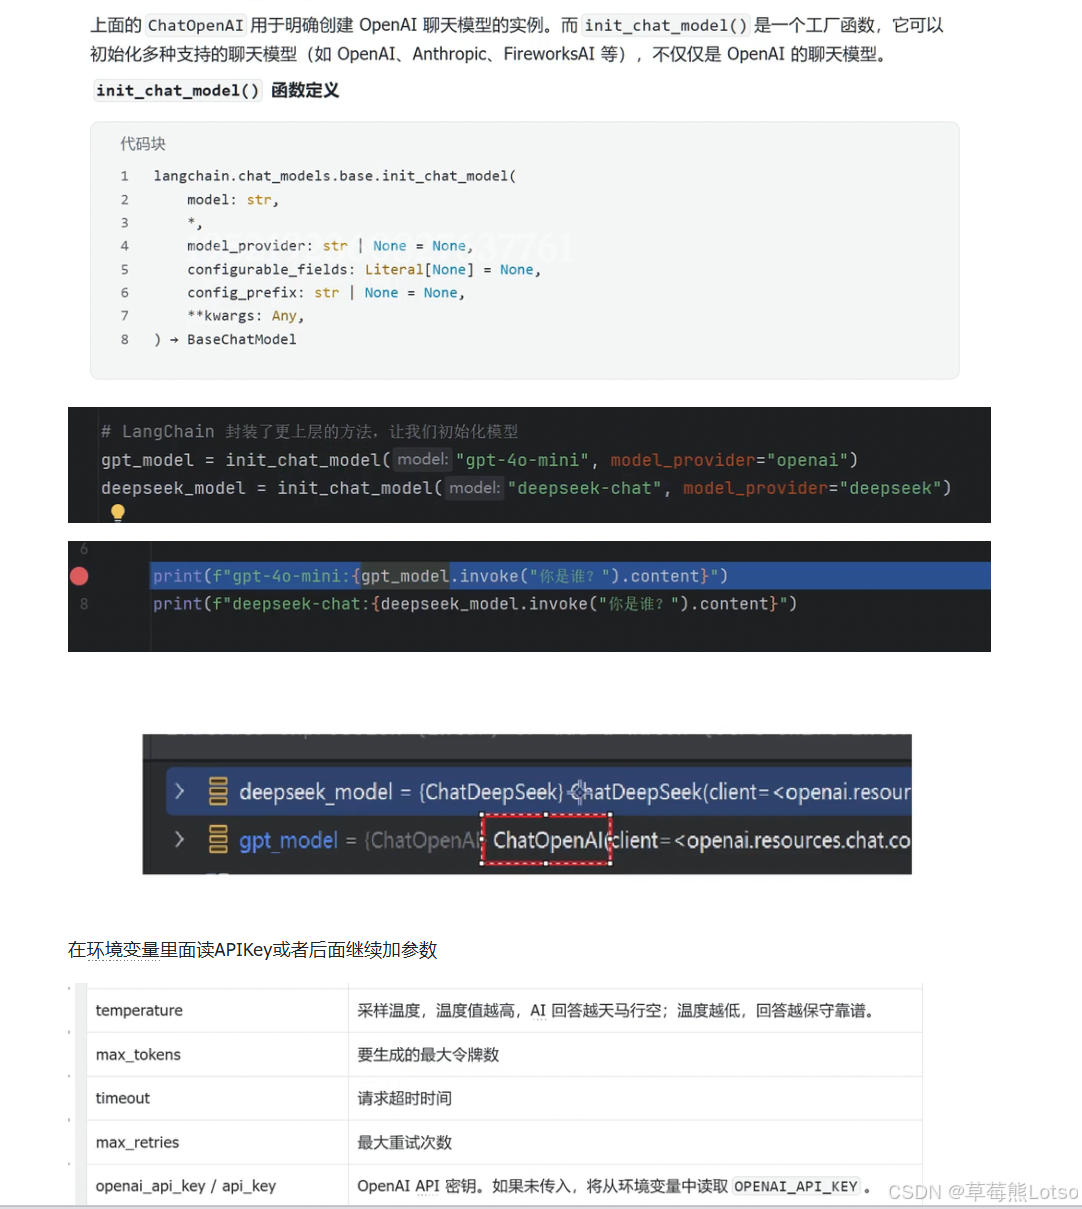1082x1209 pixels.
Task: Click the 请求超时时间 description cell
Action: tap(635, 1098)
